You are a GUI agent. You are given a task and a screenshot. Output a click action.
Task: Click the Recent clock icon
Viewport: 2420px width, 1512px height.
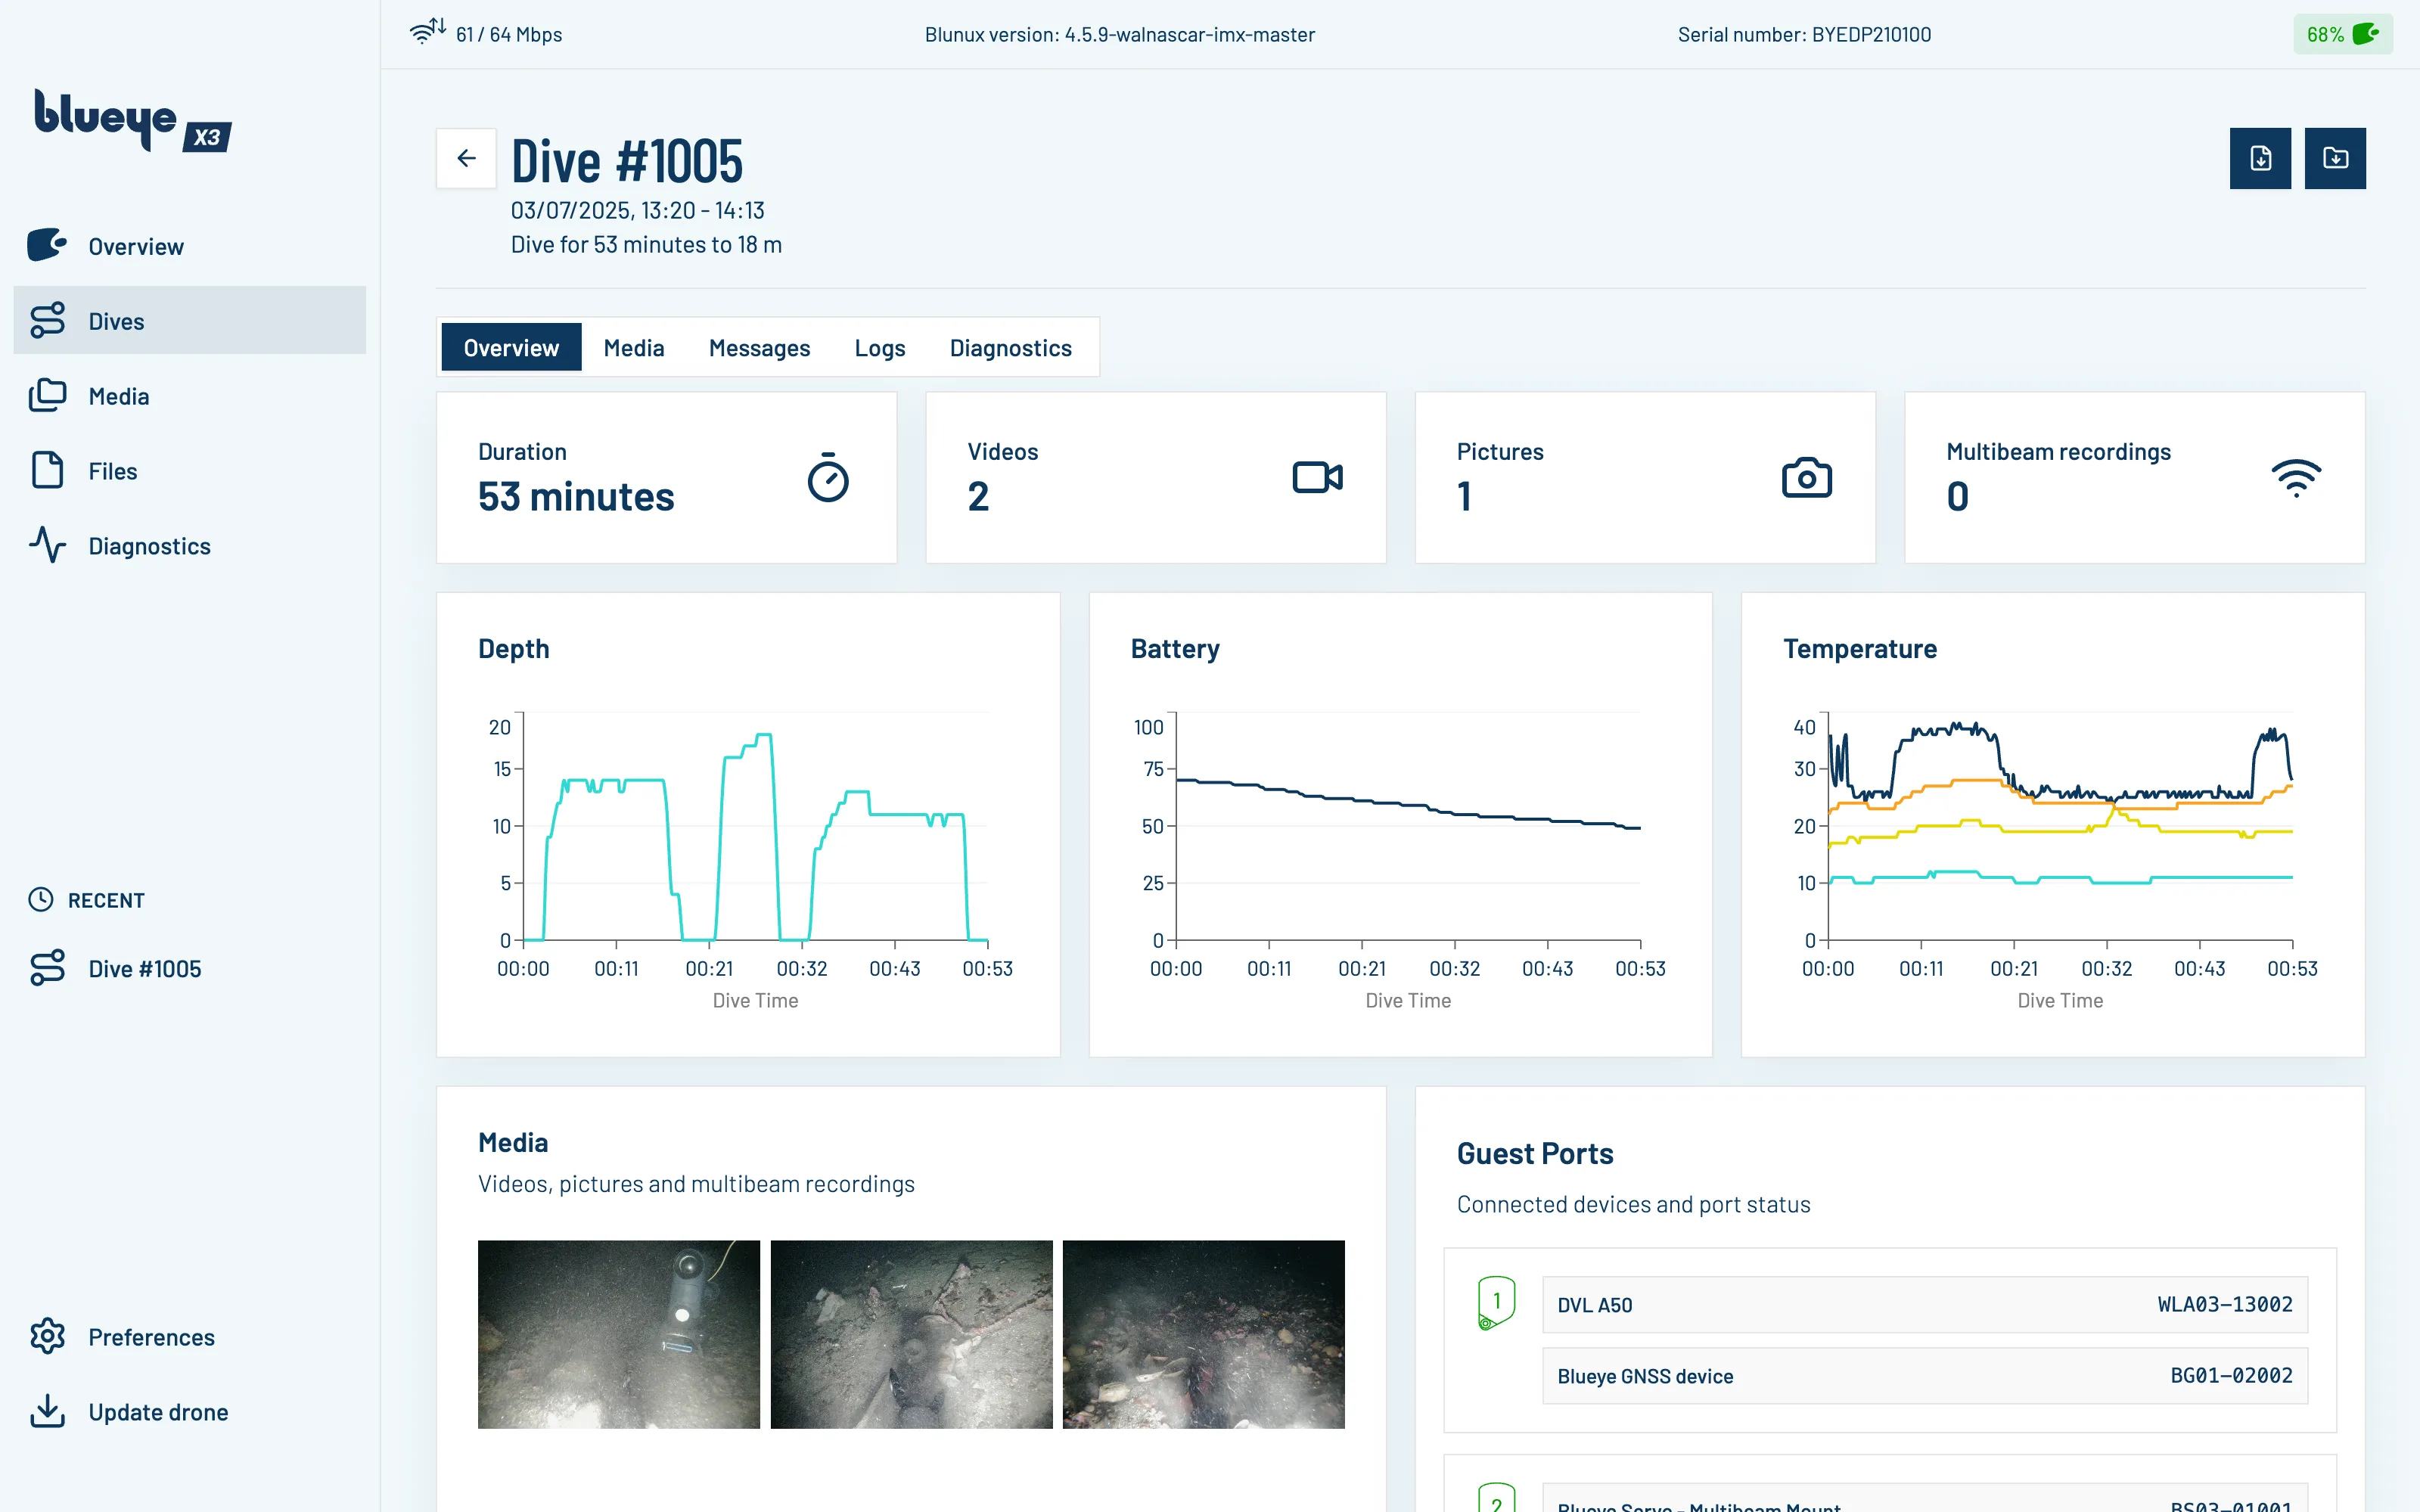pos(41,899)
